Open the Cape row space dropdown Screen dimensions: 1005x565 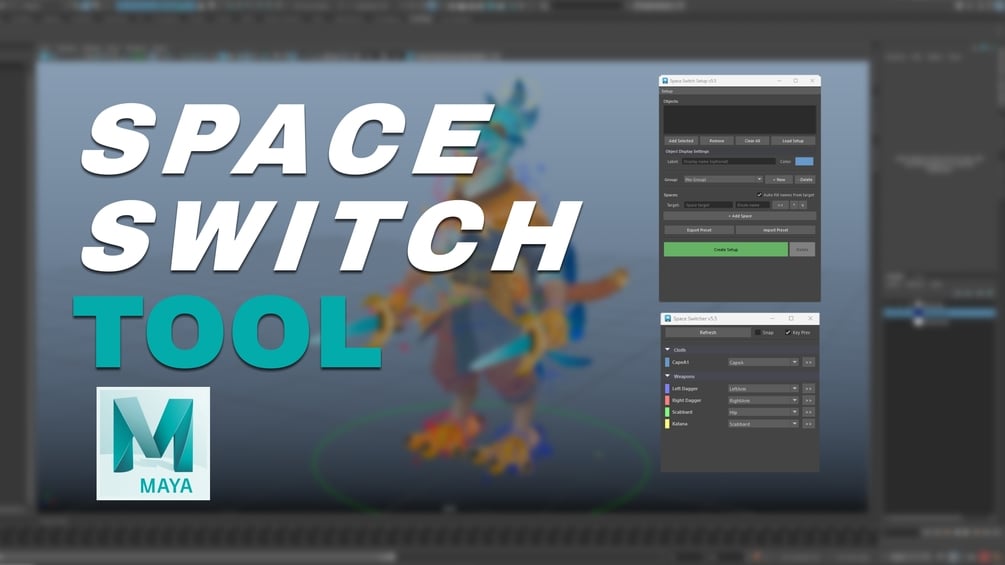click(763, 363)
